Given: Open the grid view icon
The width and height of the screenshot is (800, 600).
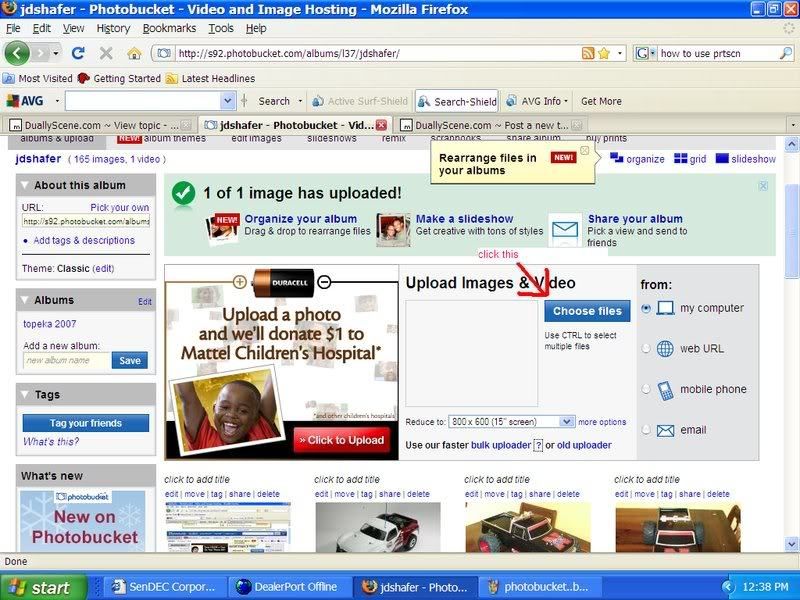Looking at the screenshot, I should point(681,159).
